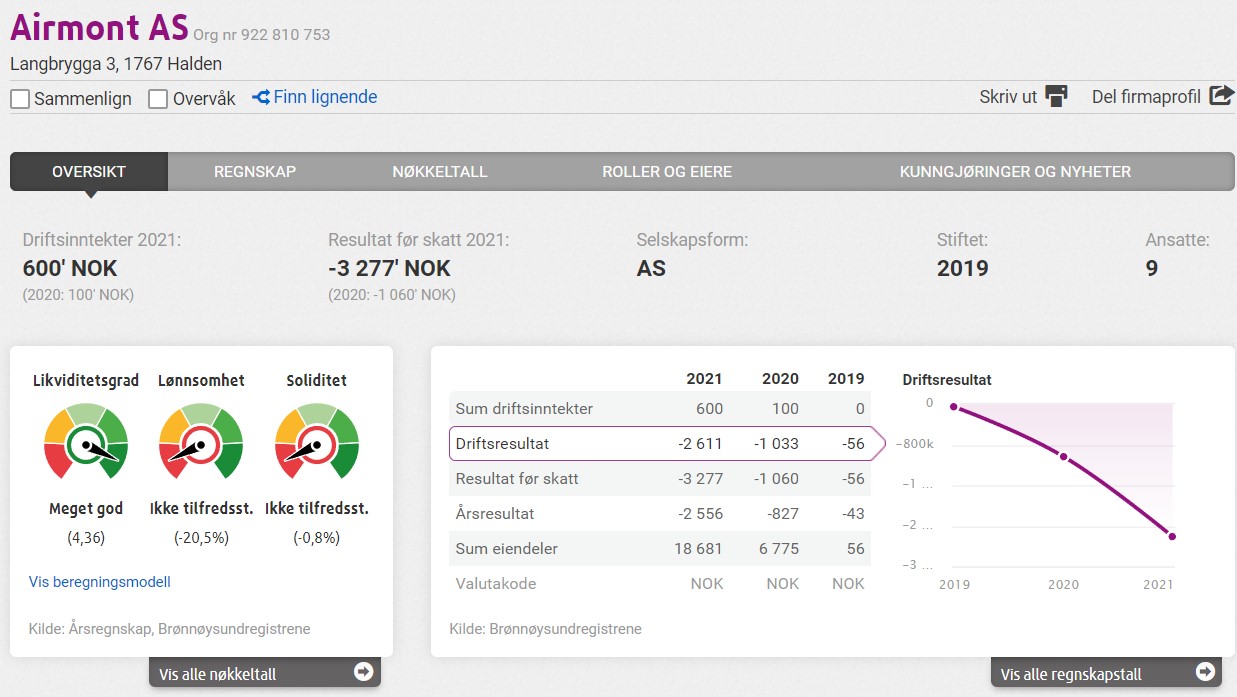Enable the Sammenlign checkbox
This screenshot has height=697, width=1237.
tap(20, 99)
